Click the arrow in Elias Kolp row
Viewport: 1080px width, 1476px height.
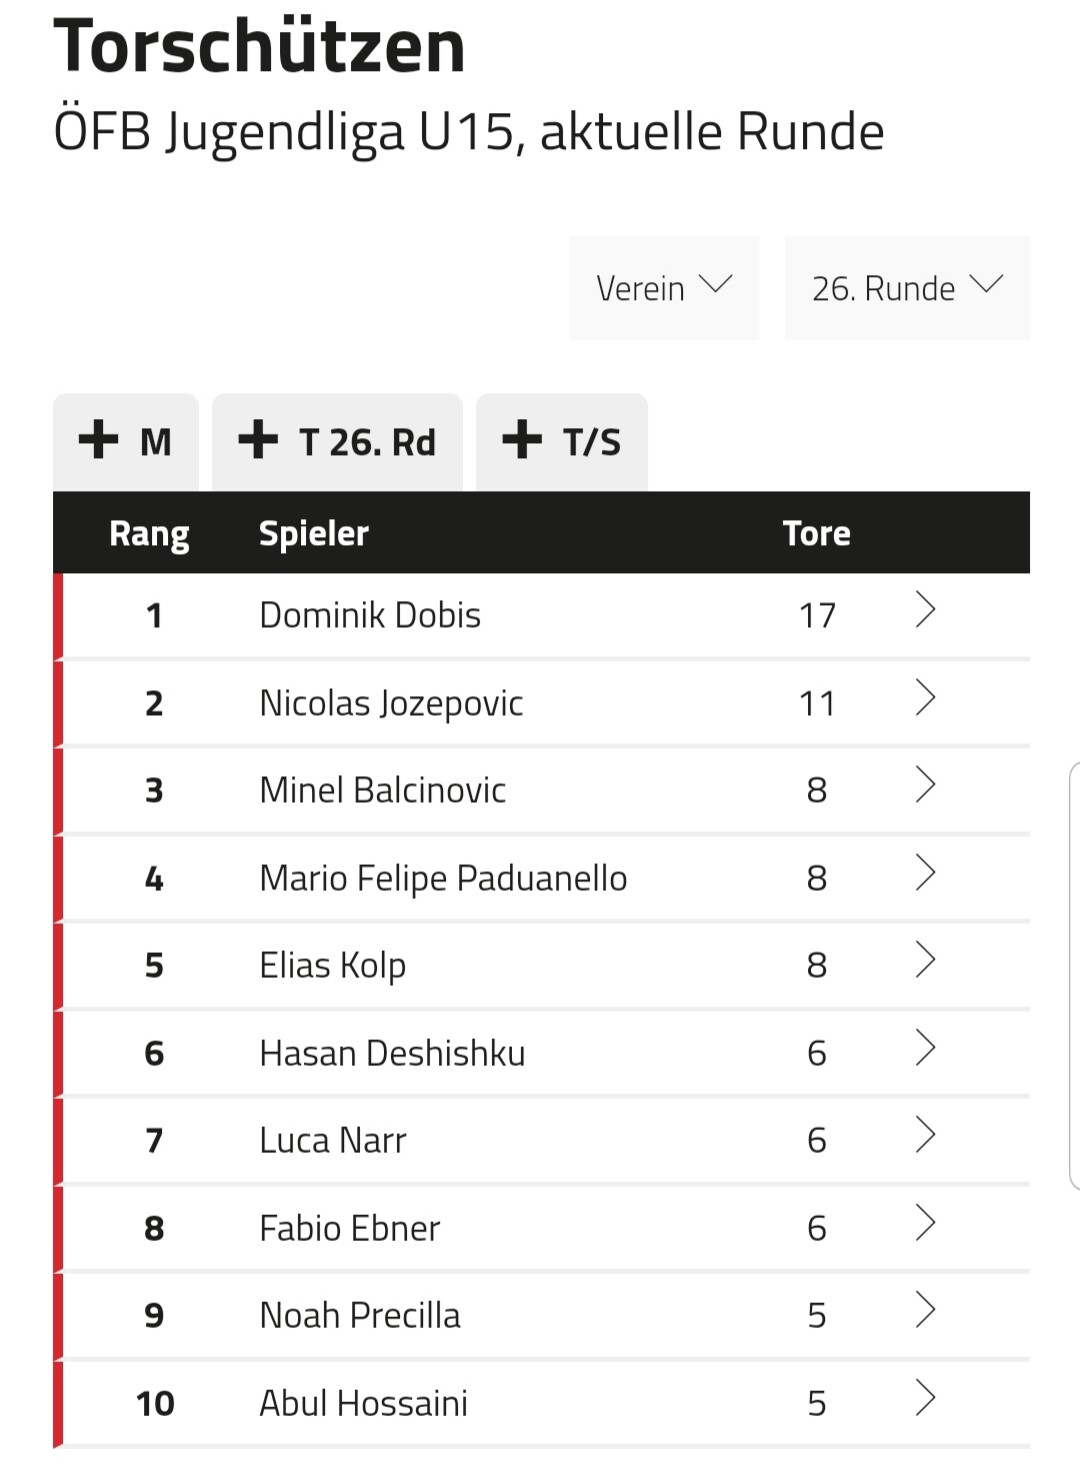tap(925, 961)
